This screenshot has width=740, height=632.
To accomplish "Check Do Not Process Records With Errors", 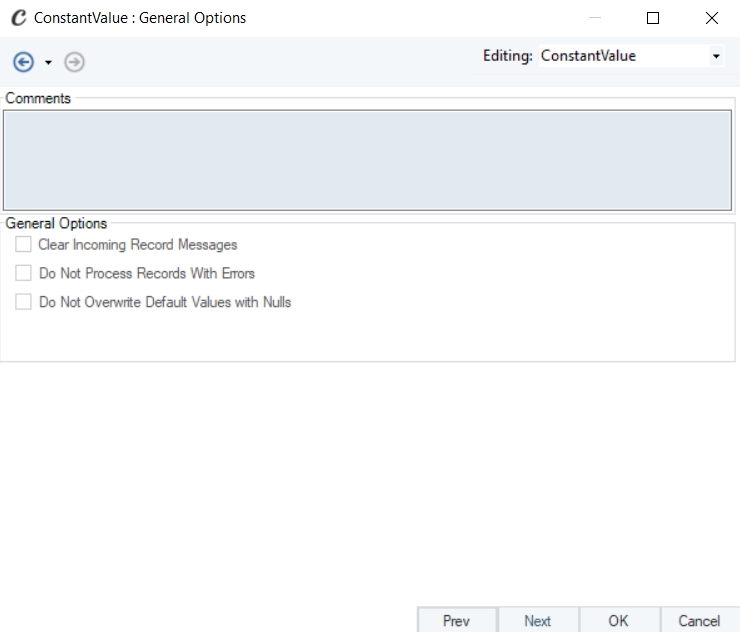I will coord(24,273).
